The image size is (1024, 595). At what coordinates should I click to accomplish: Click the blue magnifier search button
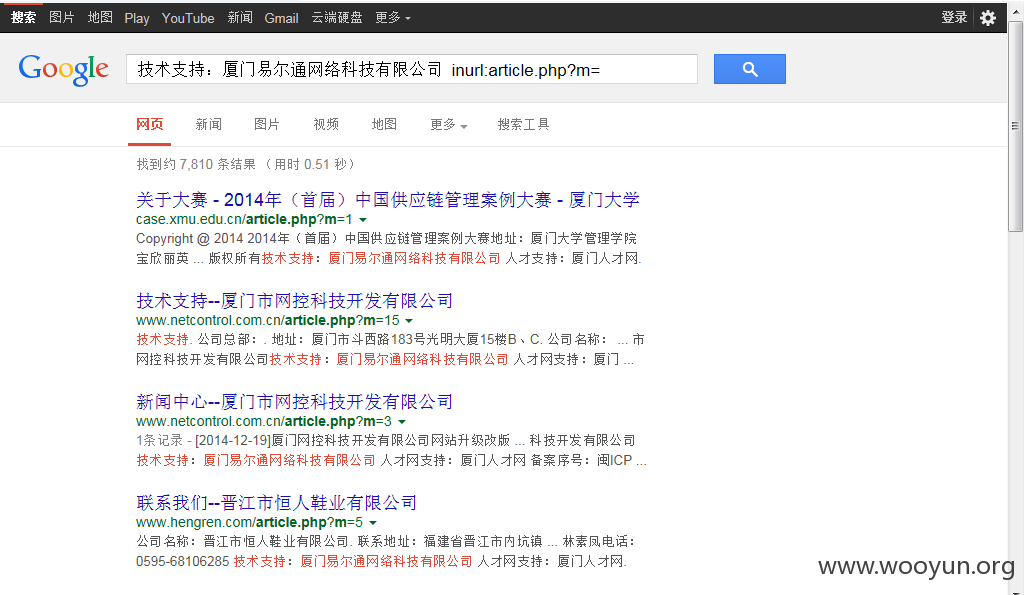click(749, 69)
